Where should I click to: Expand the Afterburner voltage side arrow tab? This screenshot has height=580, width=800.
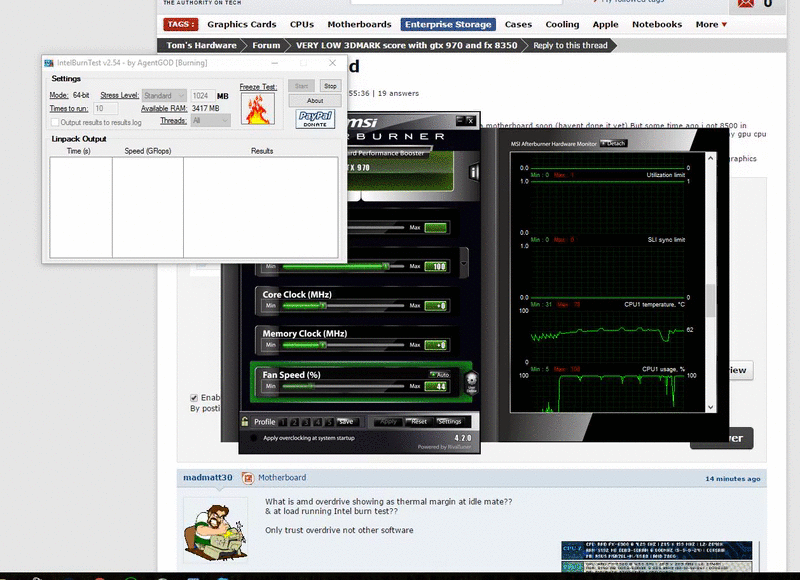tap(464, 263)
